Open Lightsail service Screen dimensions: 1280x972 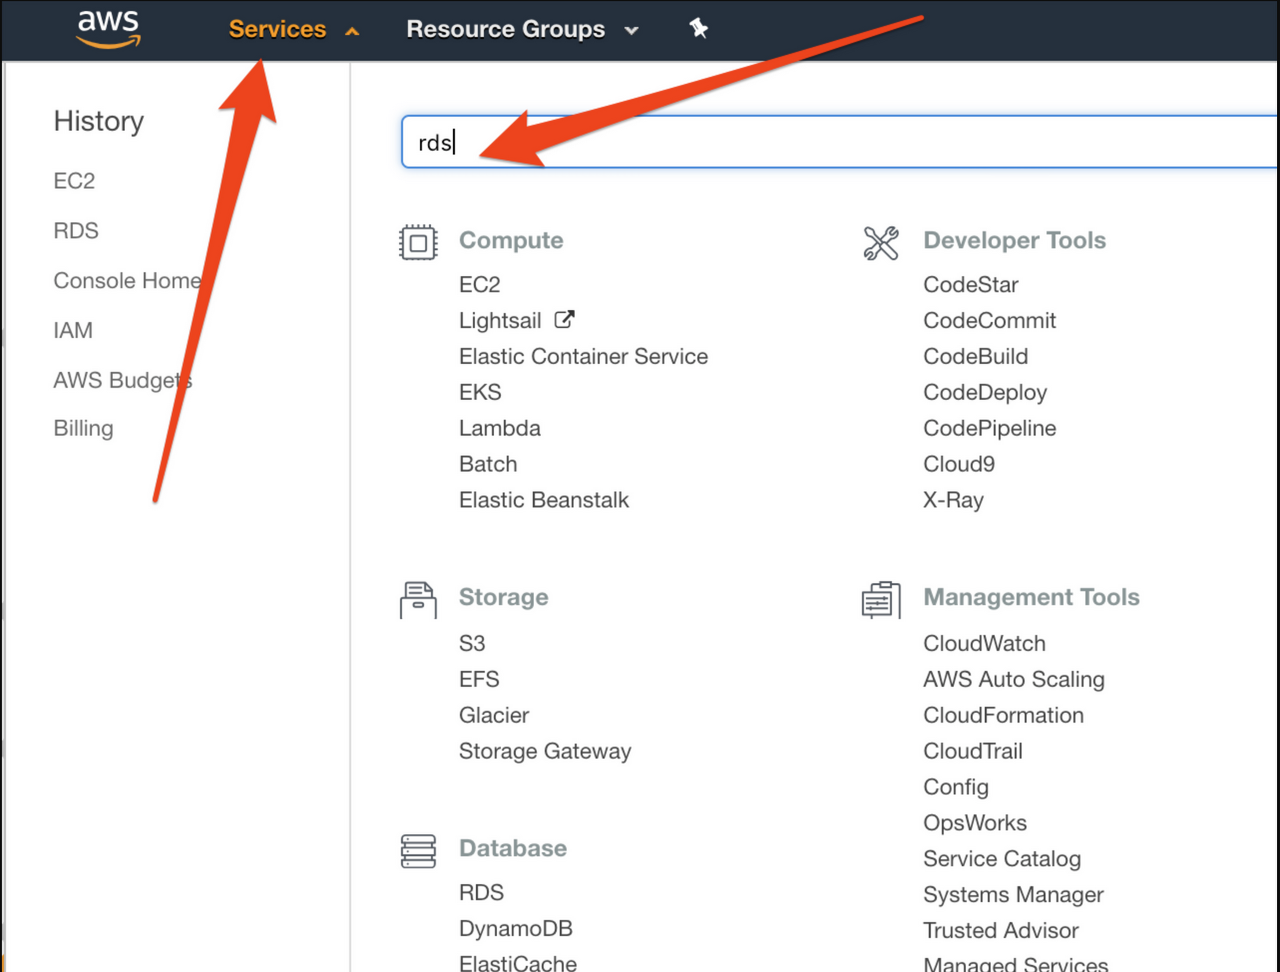click(x=500, y=321)
